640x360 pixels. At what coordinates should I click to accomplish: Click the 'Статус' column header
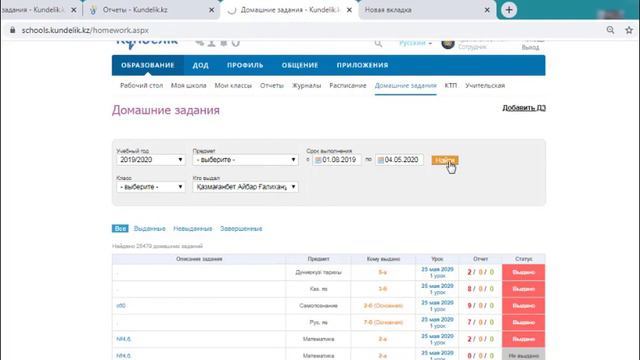coord(523,259)
